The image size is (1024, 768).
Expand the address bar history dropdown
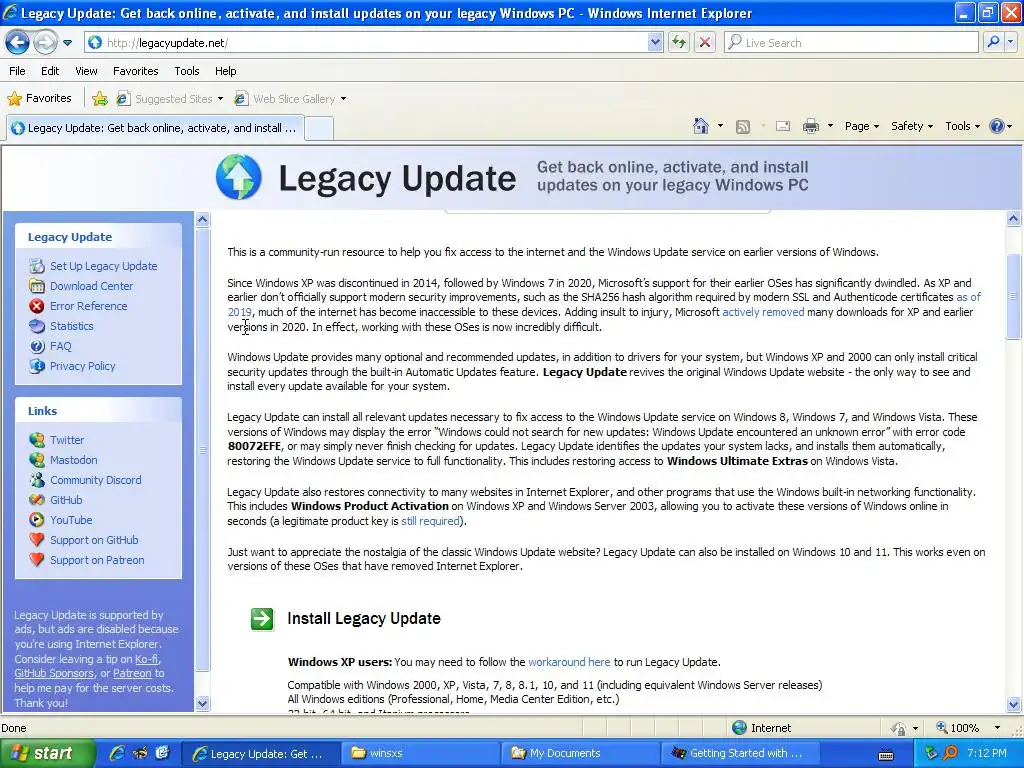656,43
